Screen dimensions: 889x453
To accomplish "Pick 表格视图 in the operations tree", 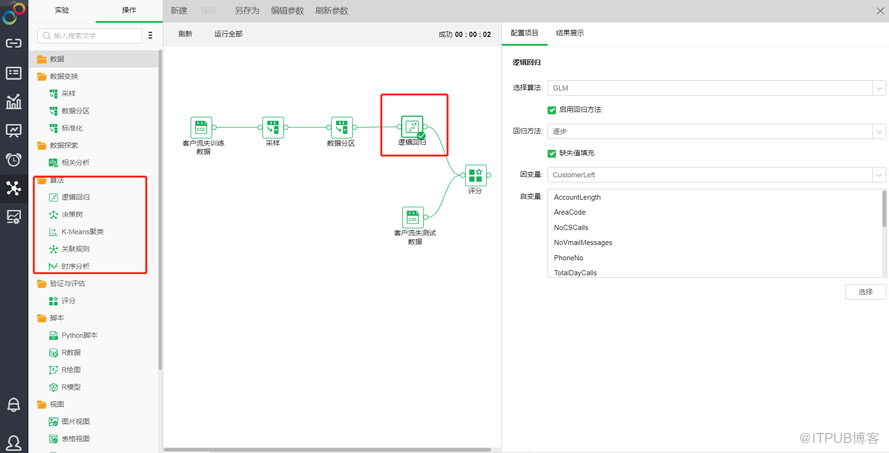I will coord(75,439).
